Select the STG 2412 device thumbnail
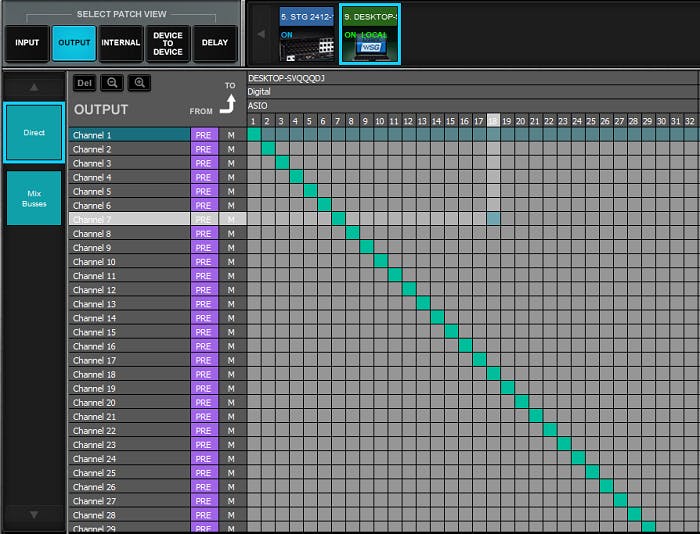This screenshot has width=700, height=534. click(x=306, y=32)
